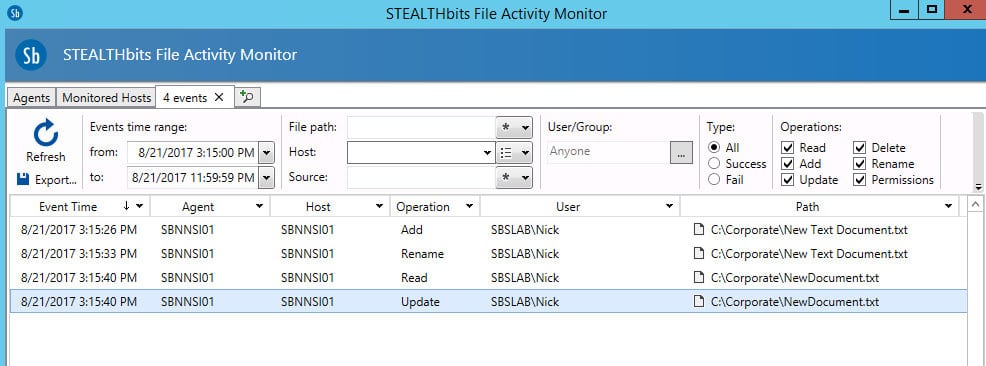986x366 pixels.
Task: Click NewDocument.txt path in Update row
Action: 795,302
